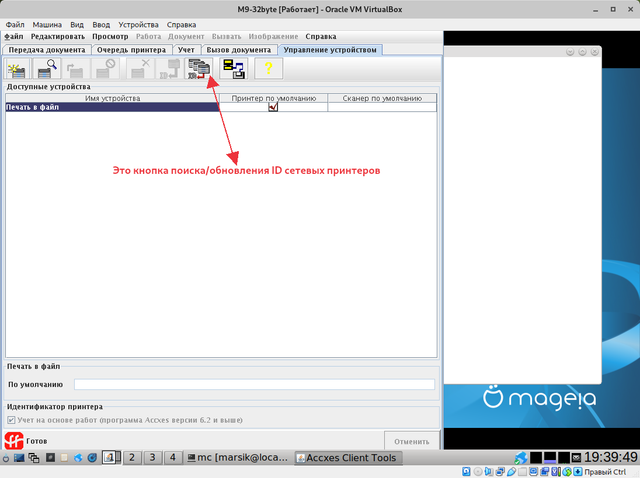Image resolution: width=640 pixels, height=478 pixels.
Task: Click the add new device toolbar icon
Action: [x=17, y=68]
